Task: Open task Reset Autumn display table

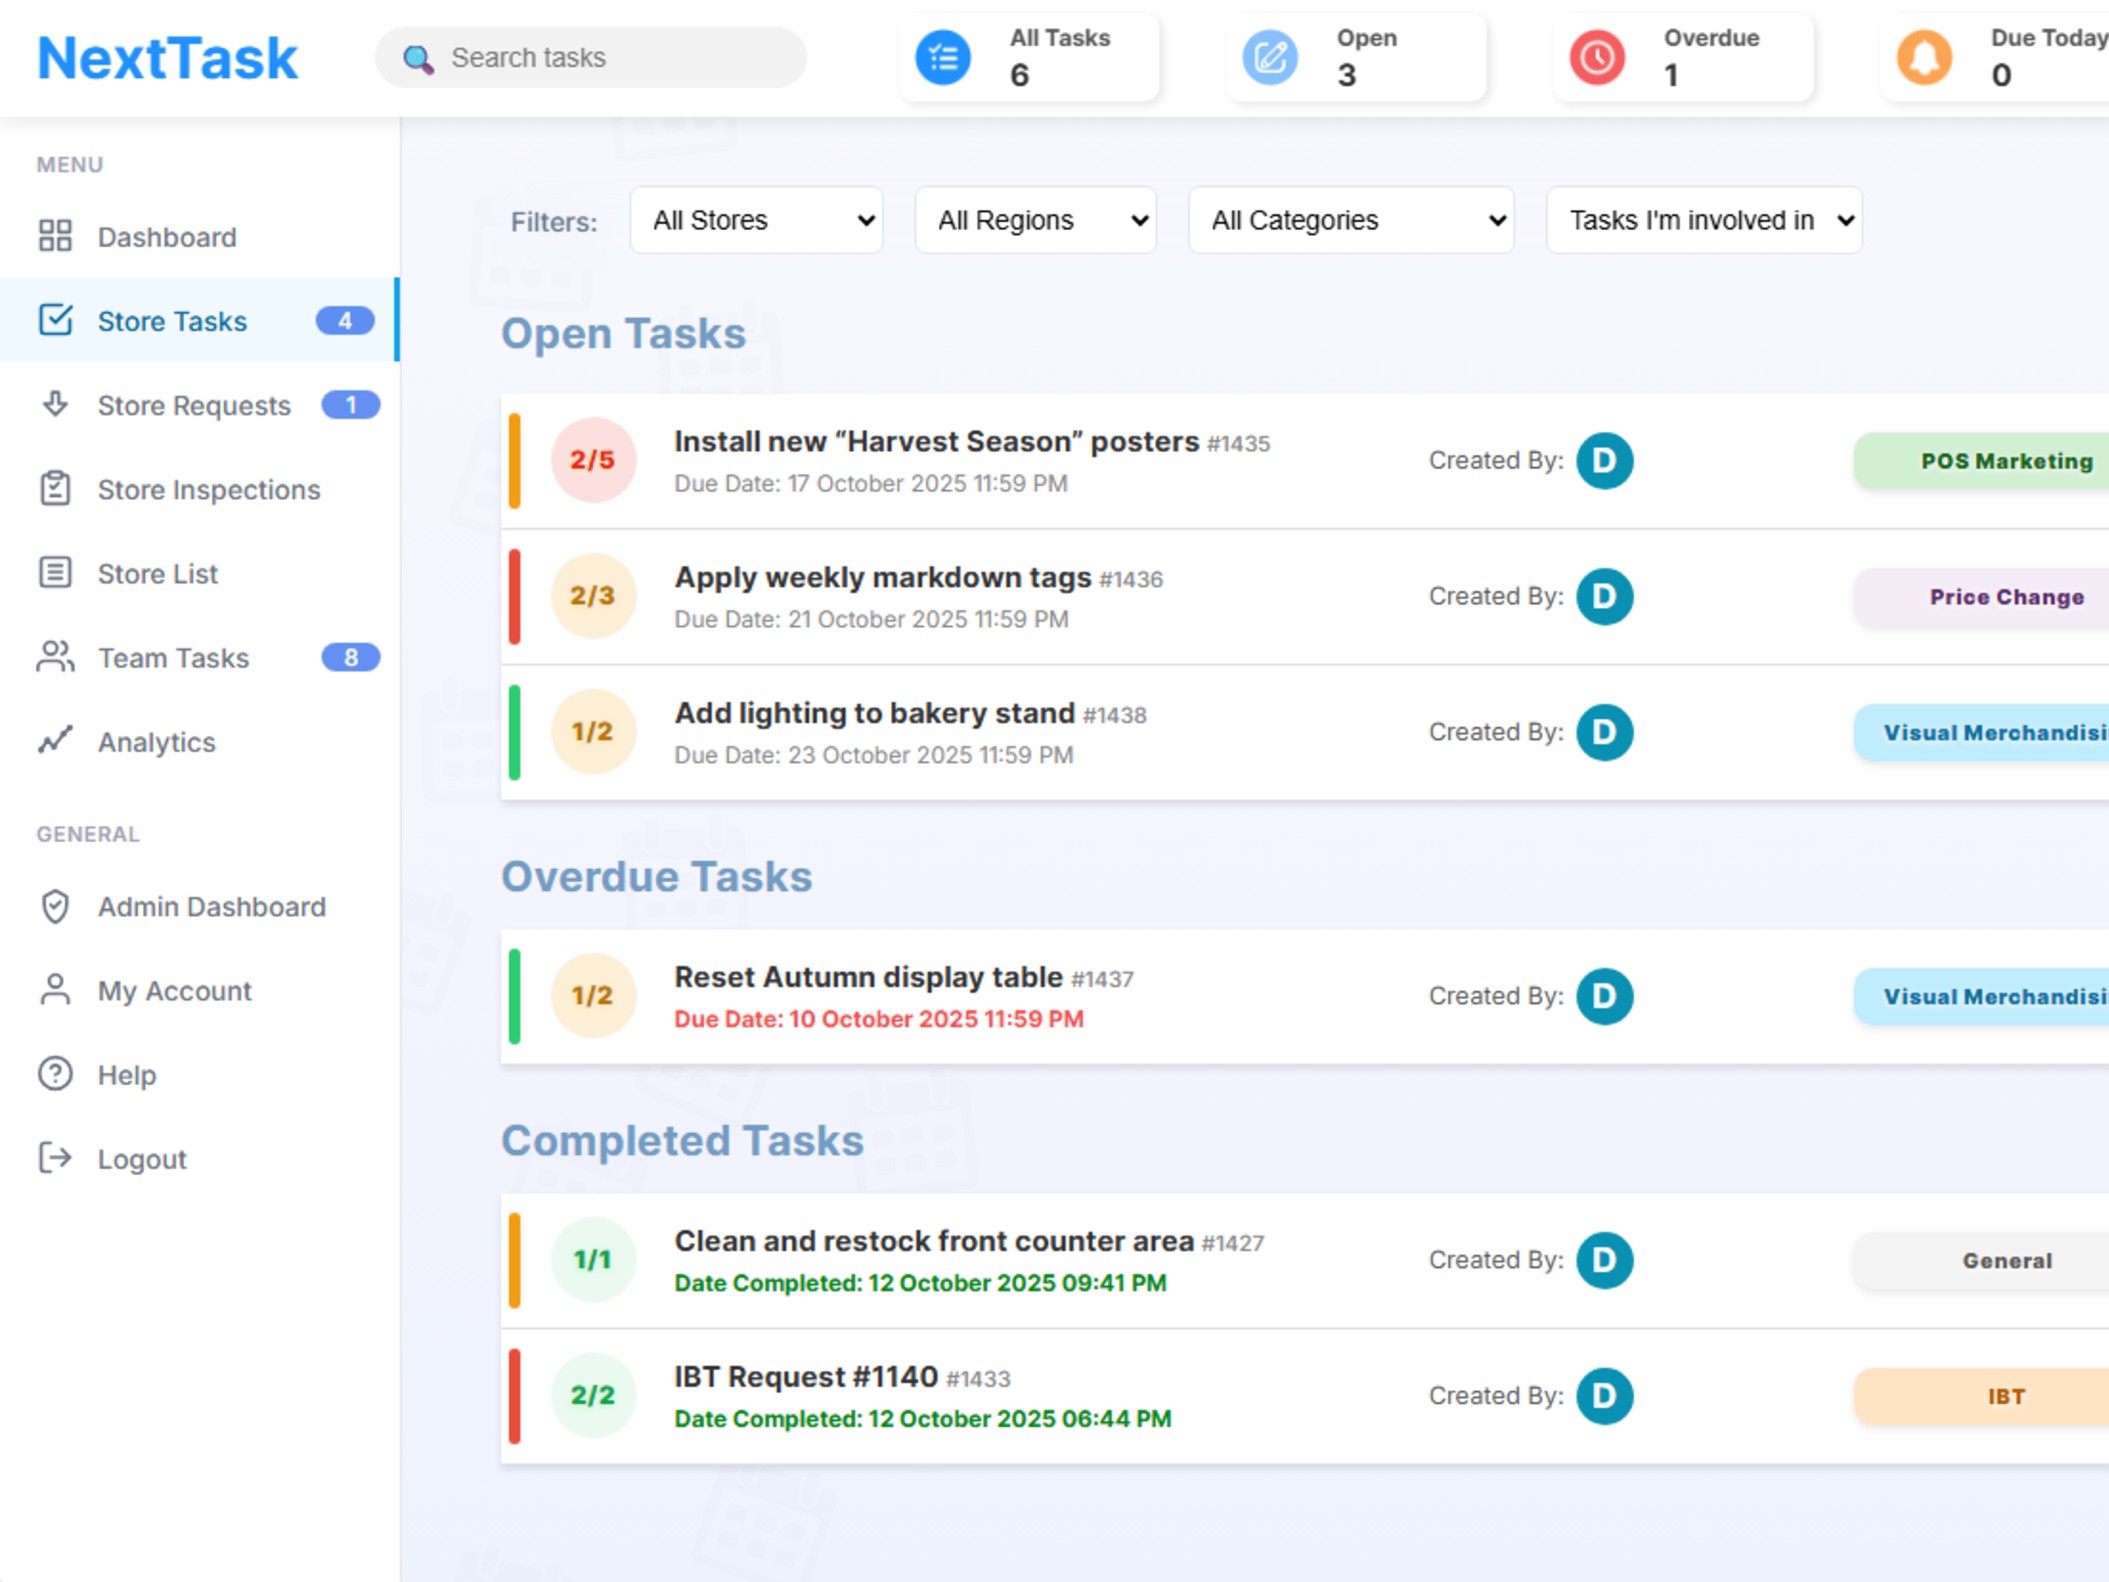Action: point(868,977)
